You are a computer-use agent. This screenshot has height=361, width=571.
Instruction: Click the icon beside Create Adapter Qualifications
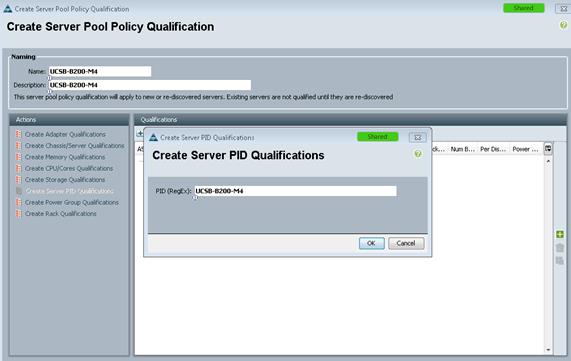19,134
